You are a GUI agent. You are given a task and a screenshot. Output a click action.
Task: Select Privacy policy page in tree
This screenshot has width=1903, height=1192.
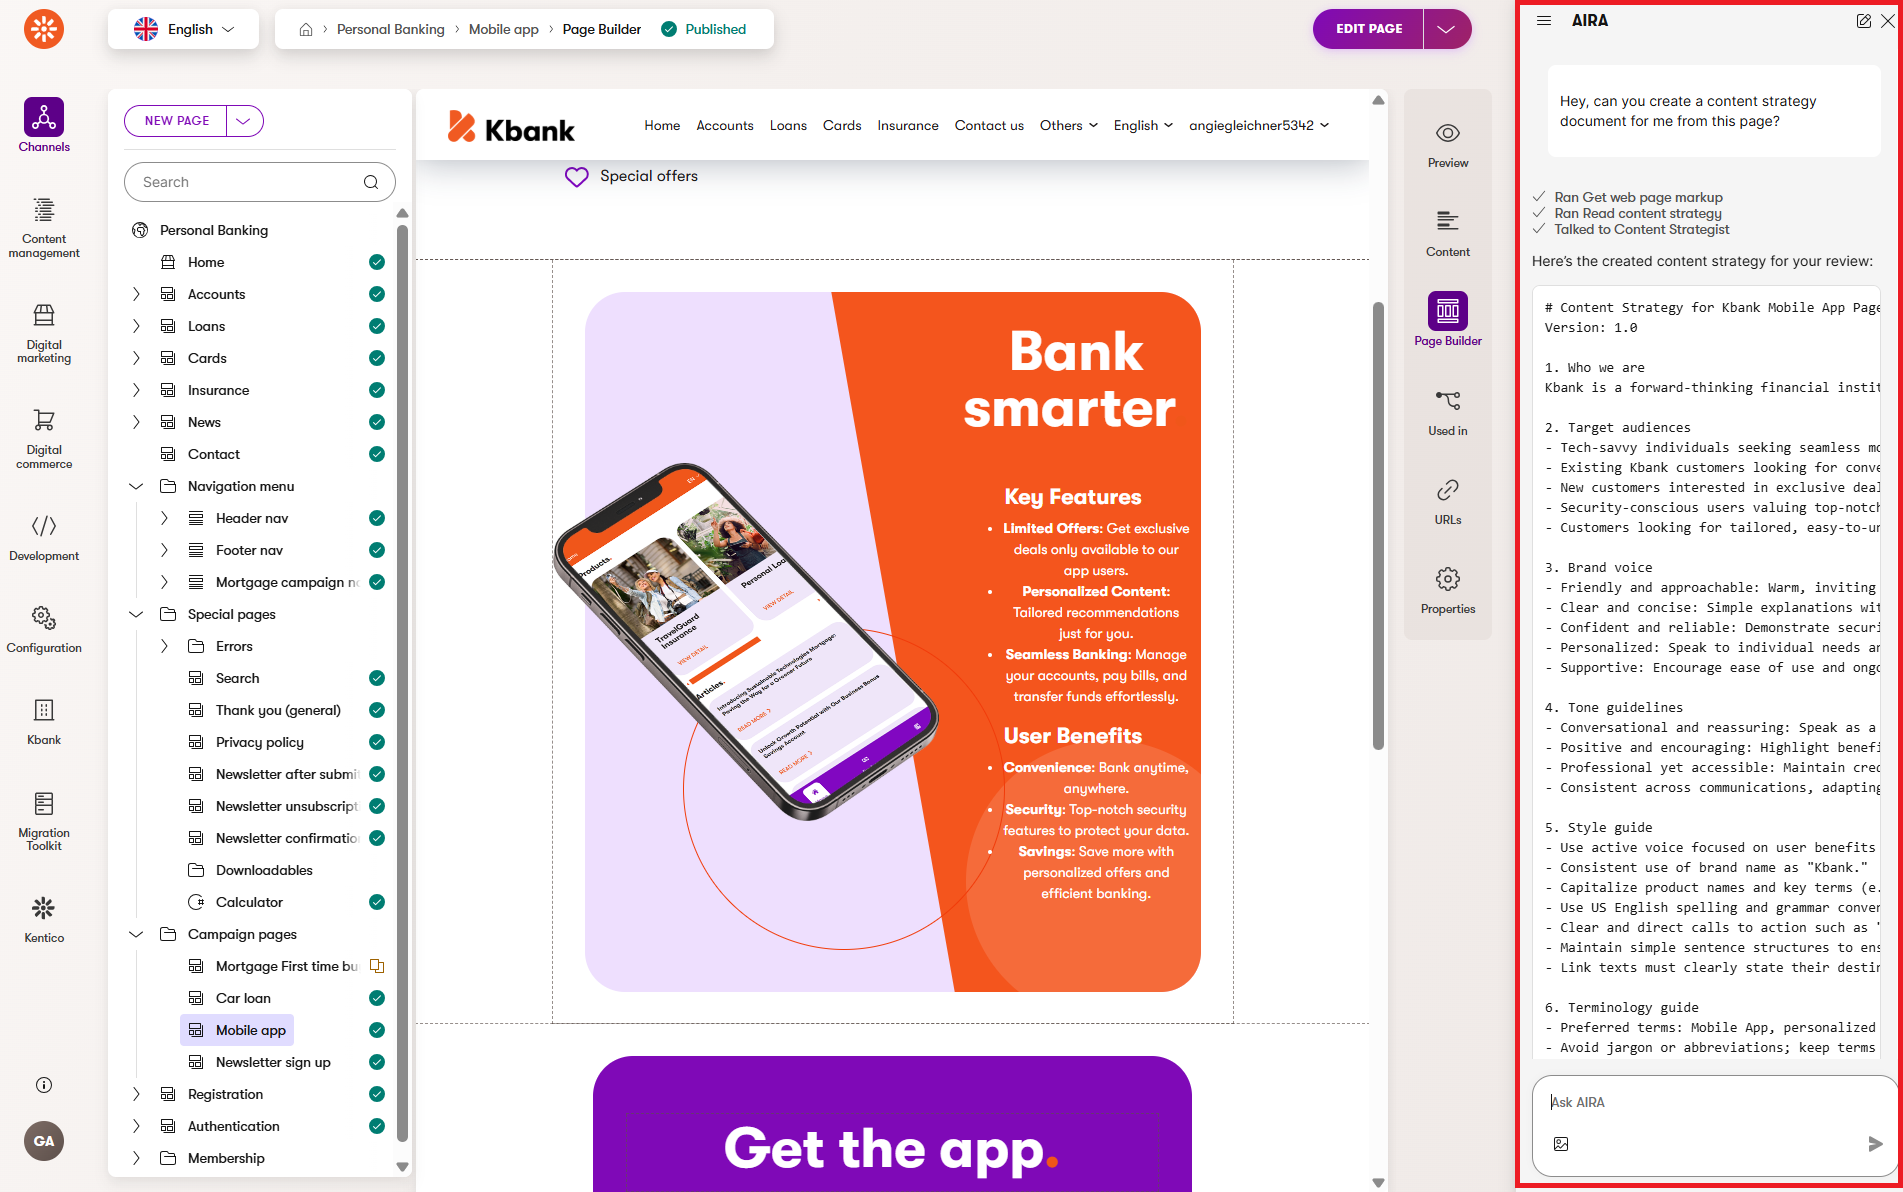point(260,742)
